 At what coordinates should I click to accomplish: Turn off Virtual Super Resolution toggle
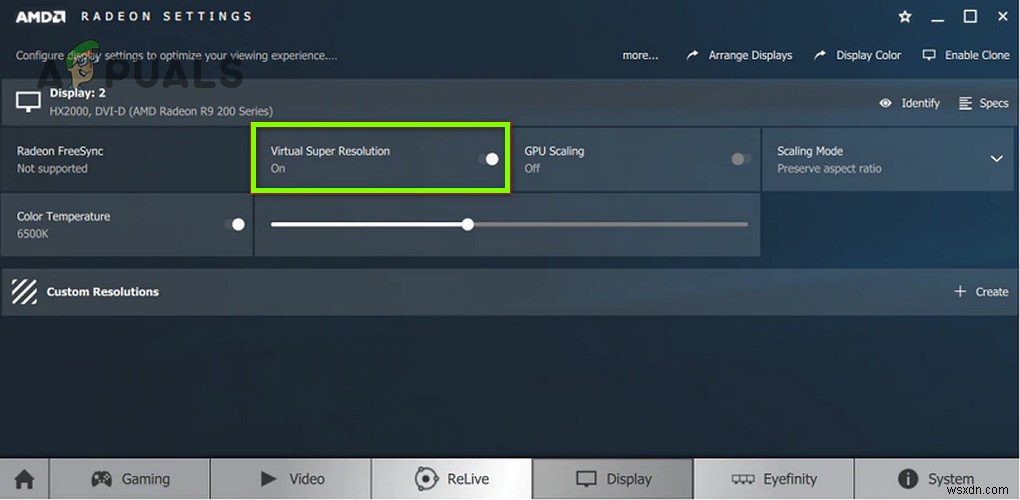click(x=489, y=159)
